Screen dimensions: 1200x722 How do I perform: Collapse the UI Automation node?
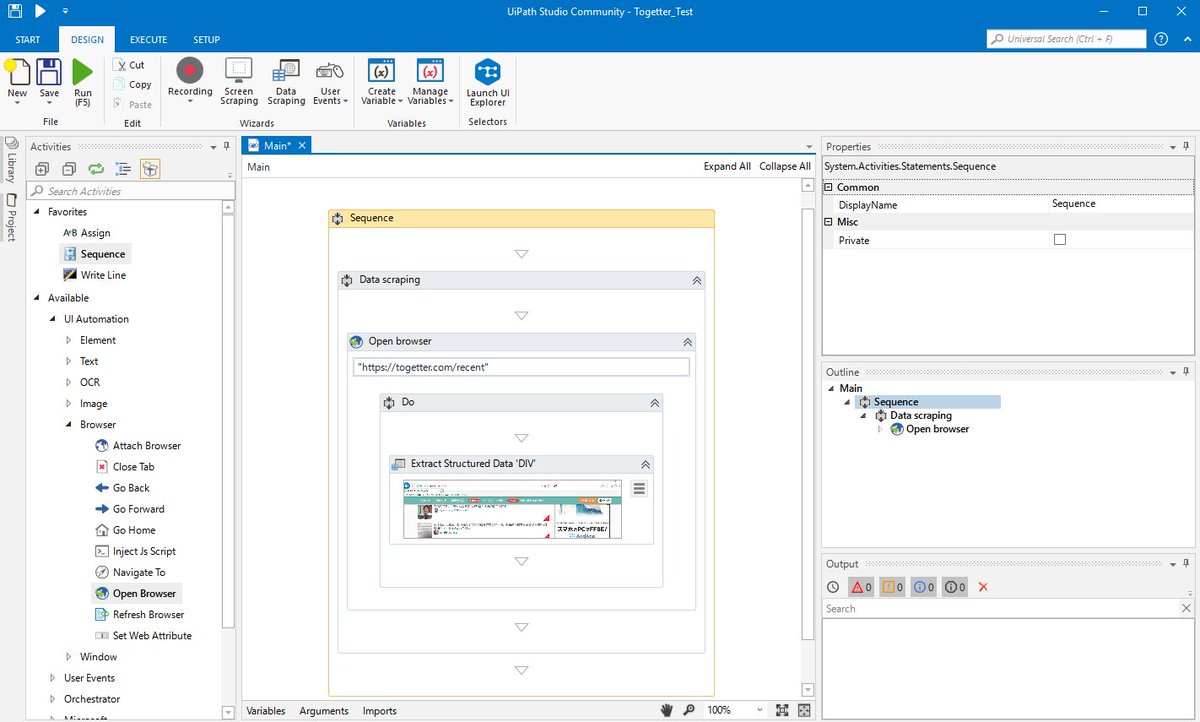(x=54, y=319)
